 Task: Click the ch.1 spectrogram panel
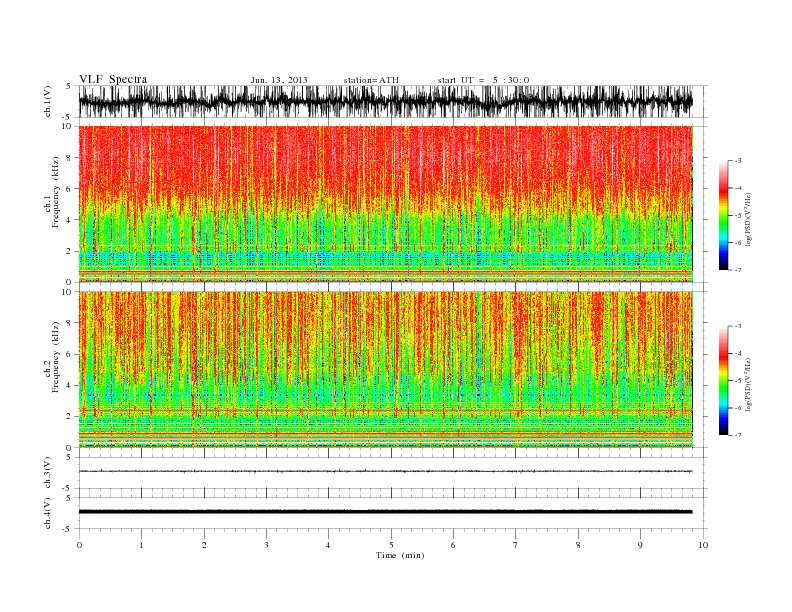coord(386,203)
